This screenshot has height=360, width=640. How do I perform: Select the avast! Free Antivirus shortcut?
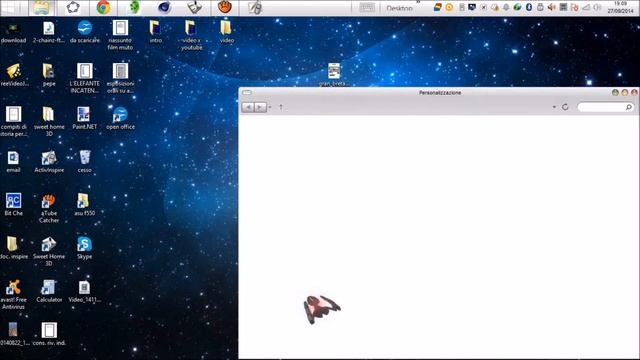point(13,294)
